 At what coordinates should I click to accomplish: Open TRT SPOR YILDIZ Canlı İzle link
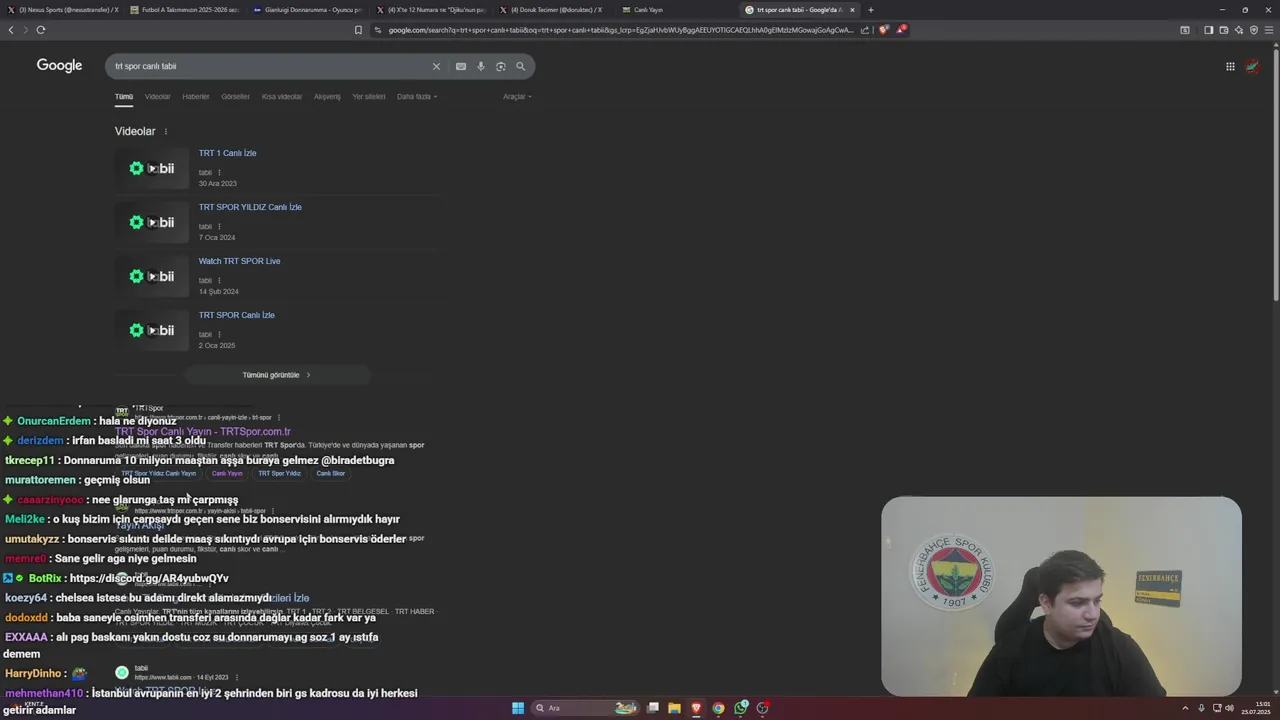coord(250,207)
